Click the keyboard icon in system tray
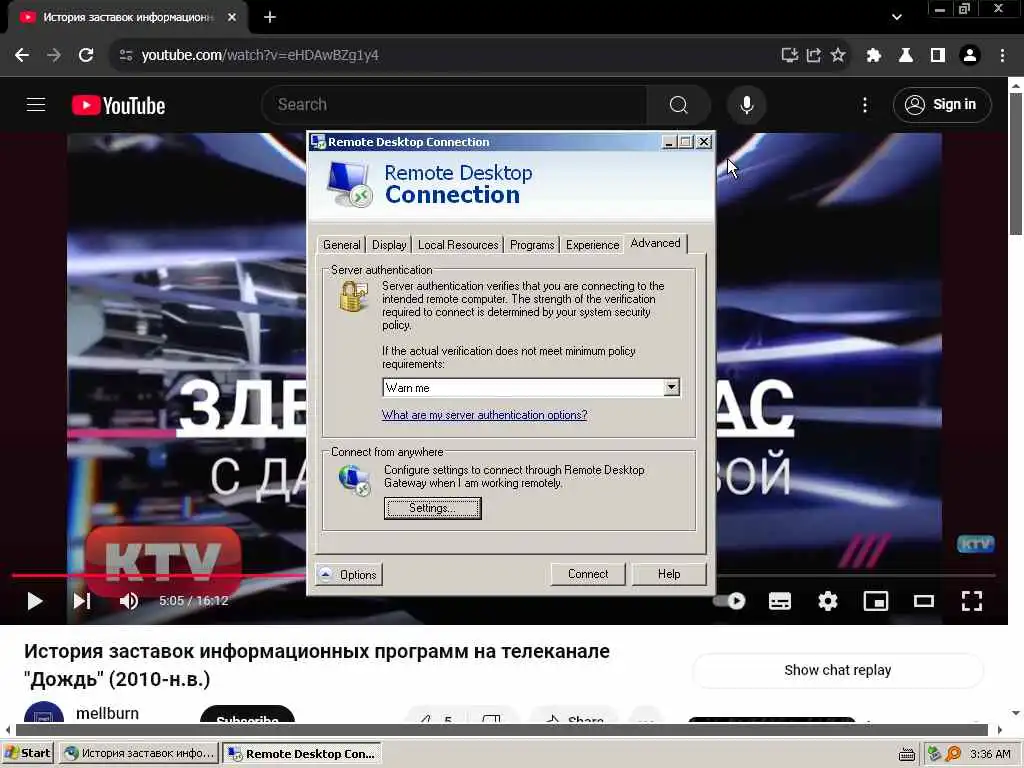The width and height of the screenshot is (1024, 768). click(906, 754)
